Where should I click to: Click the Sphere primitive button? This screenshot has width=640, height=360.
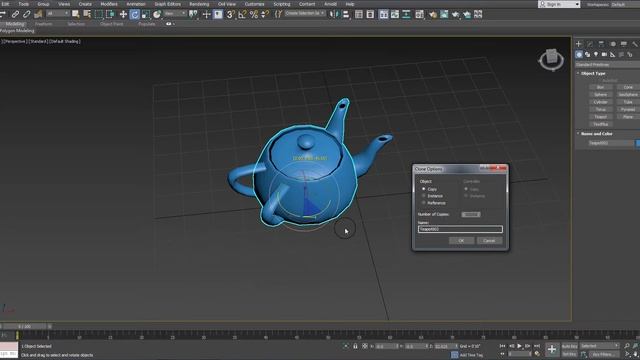600,95
